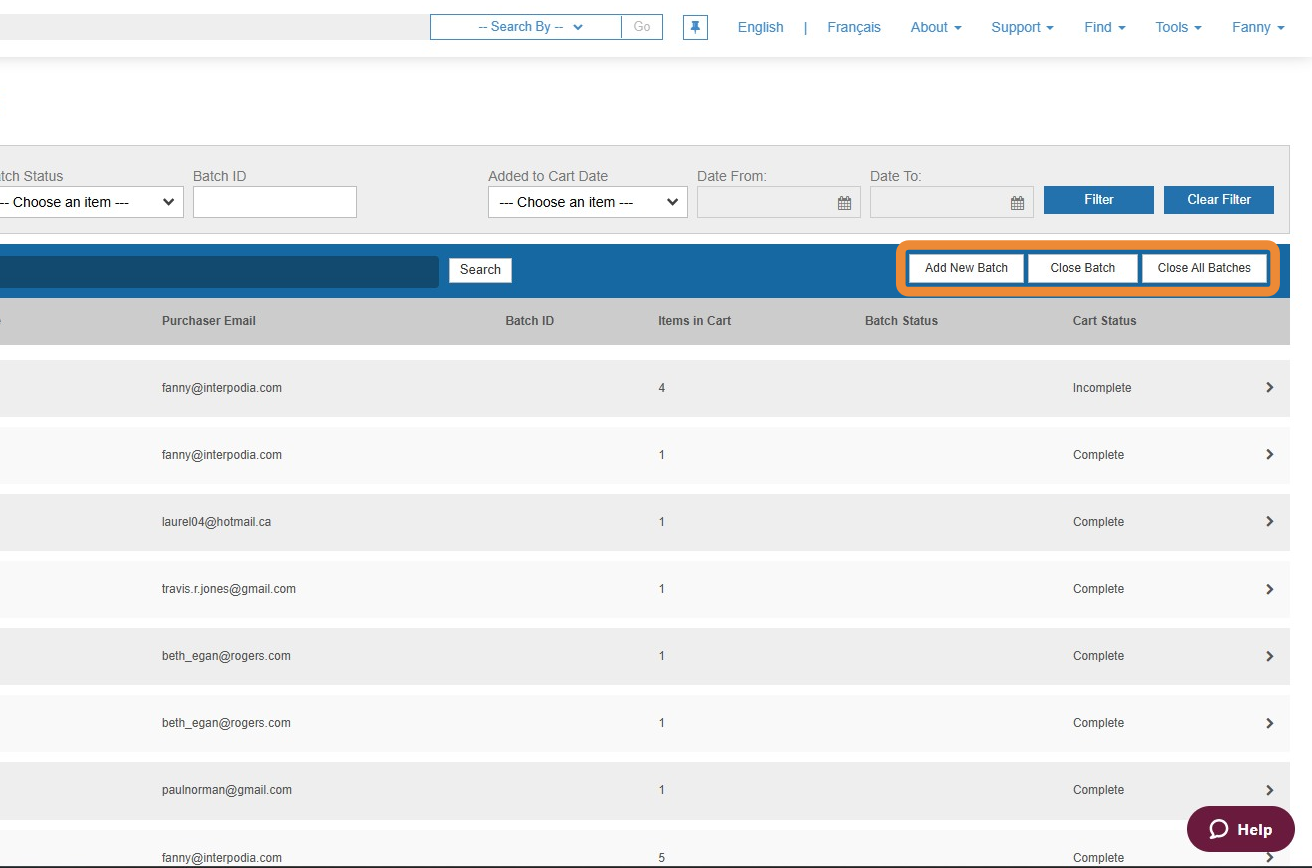Viewport: 1312px width, 868px height.
Task: Expand the Find menu
Action: click(x=1104, y=27)
